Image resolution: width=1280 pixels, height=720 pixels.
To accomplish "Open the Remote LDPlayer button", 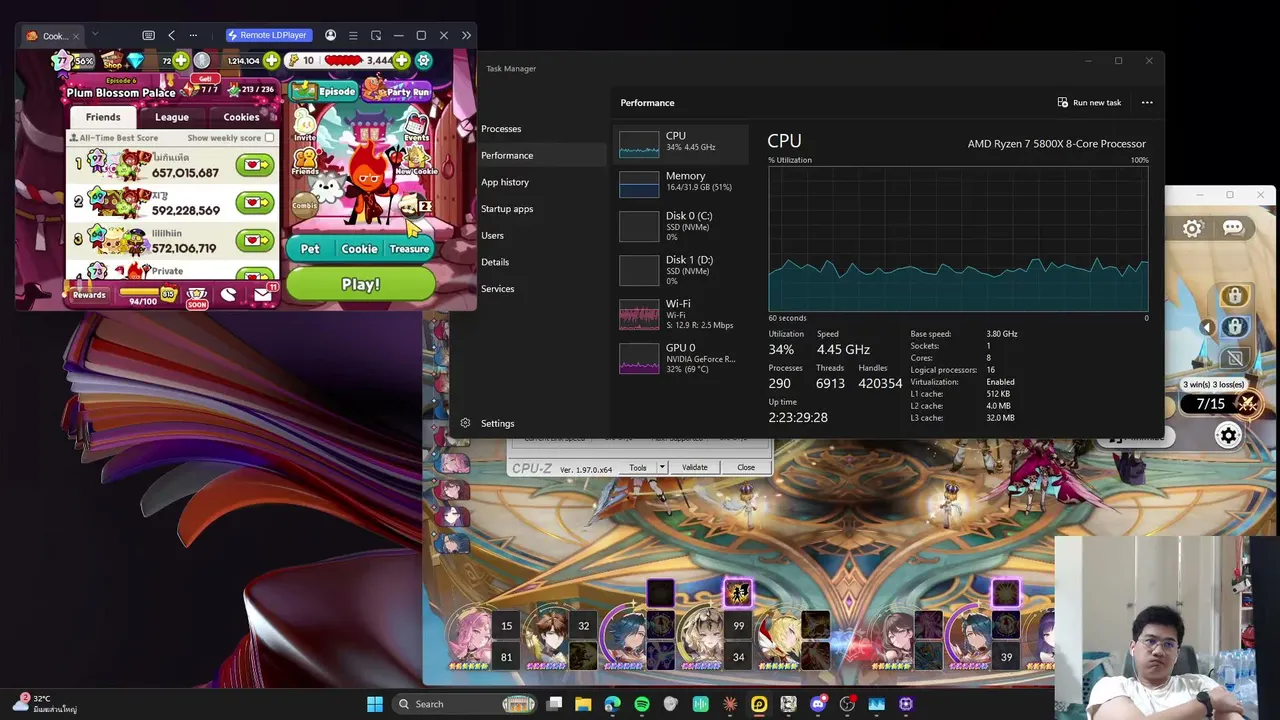I will pyautogui.click(x=269, y=36).
